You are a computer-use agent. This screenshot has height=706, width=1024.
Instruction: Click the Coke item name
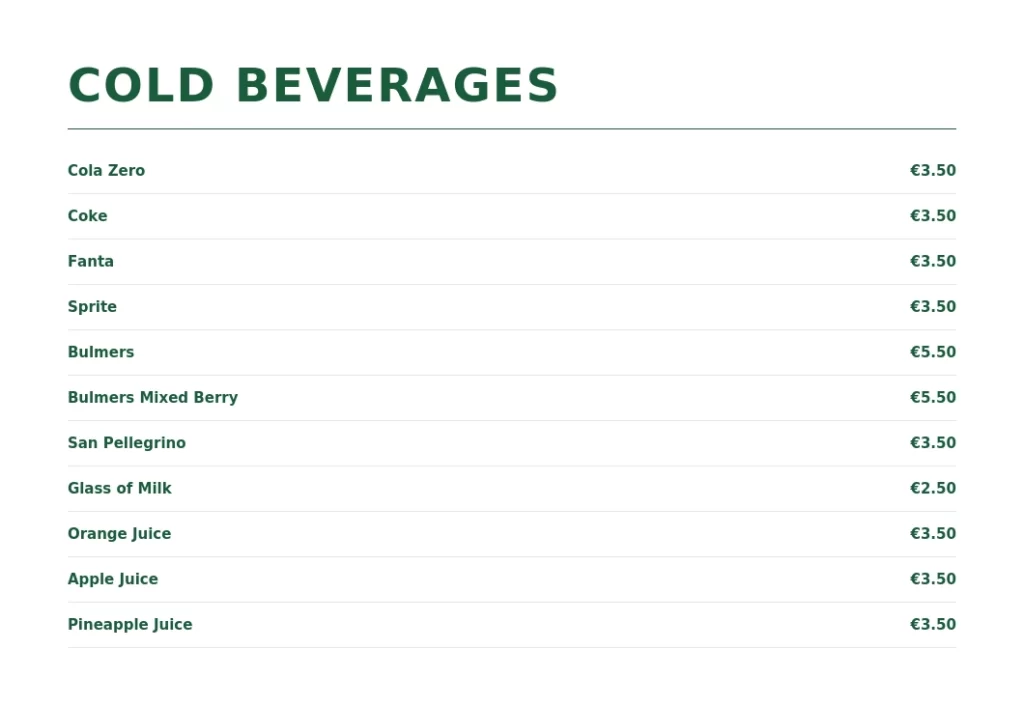coord(87,216)
